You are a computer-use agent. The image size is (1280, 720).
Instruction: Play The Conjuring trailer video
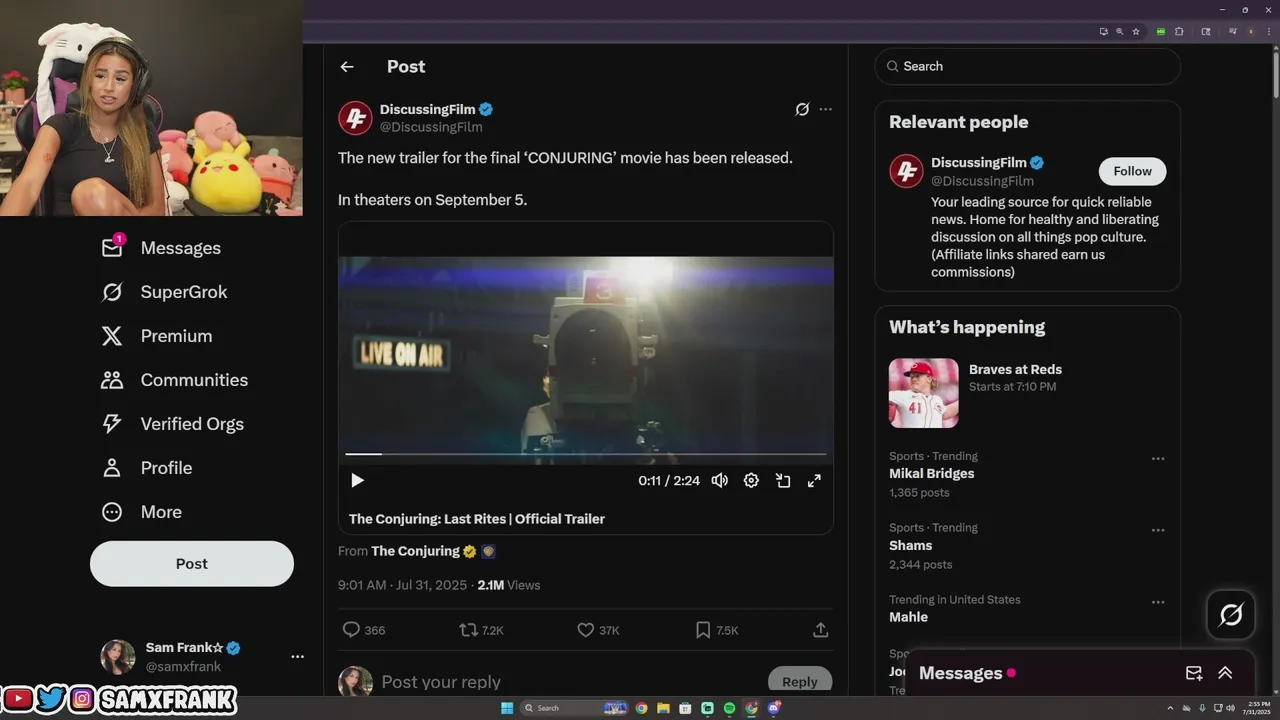tap(357, 480)
